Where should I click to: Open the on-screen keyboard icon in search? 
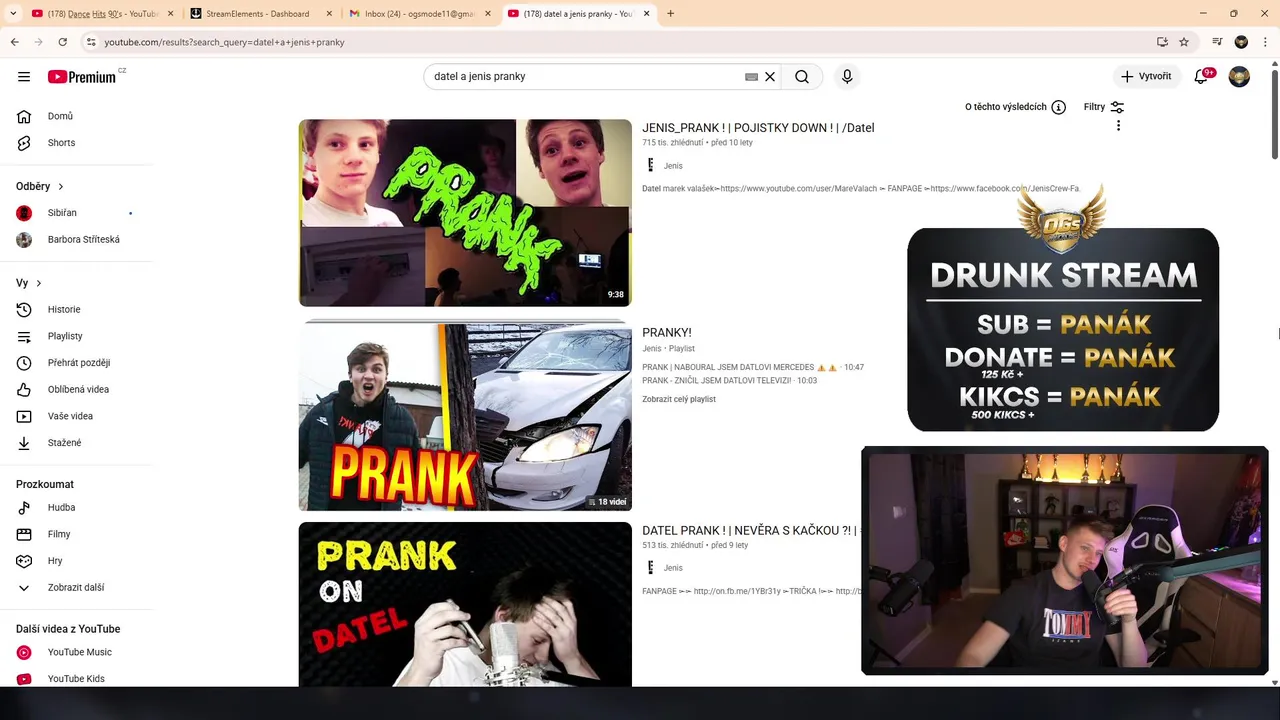coord(751,76)
